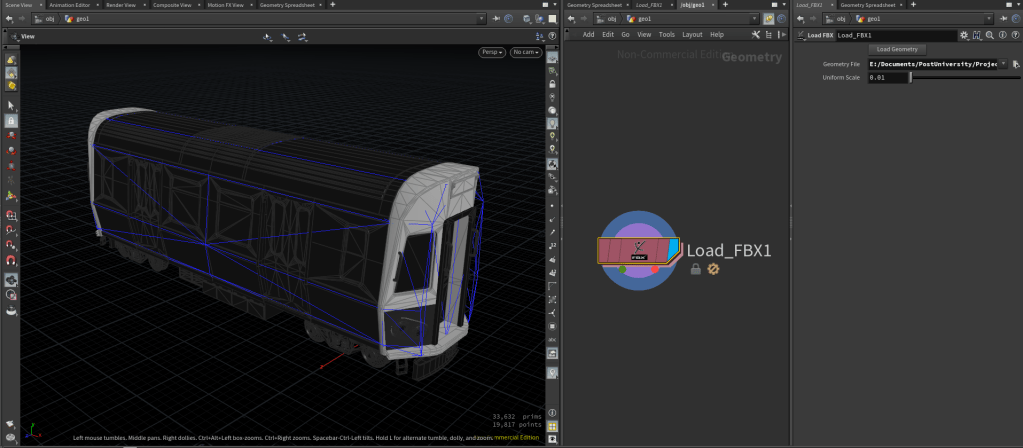Click the FBX icon on Load_FBX1 node
Viewport: 1023px width, 448px height.
(639, 250)
